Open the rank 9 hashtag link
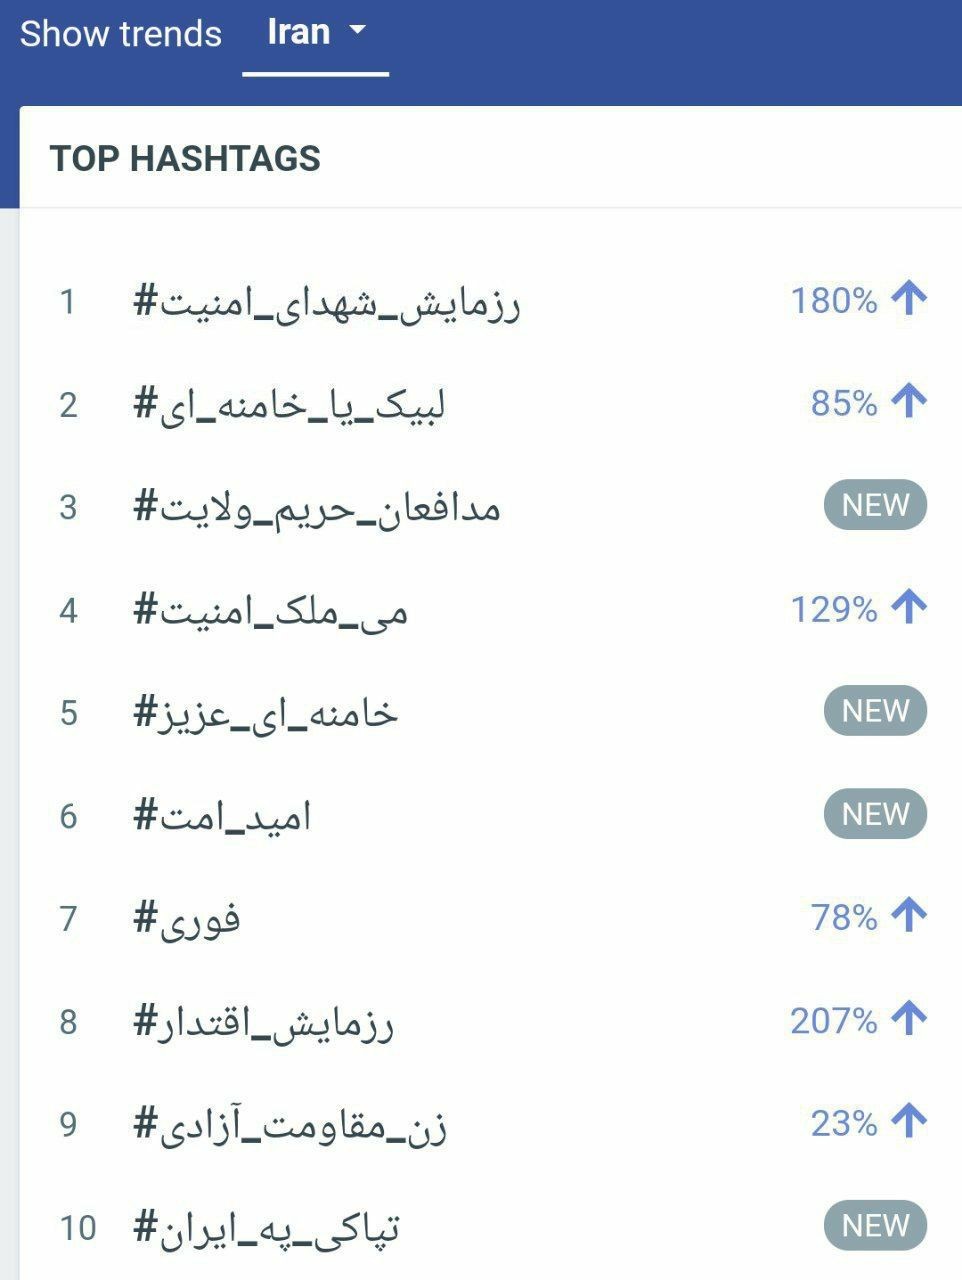The width and height of the screenshot is (962, 1280). pyautogui.click(x=290, y=1124)
